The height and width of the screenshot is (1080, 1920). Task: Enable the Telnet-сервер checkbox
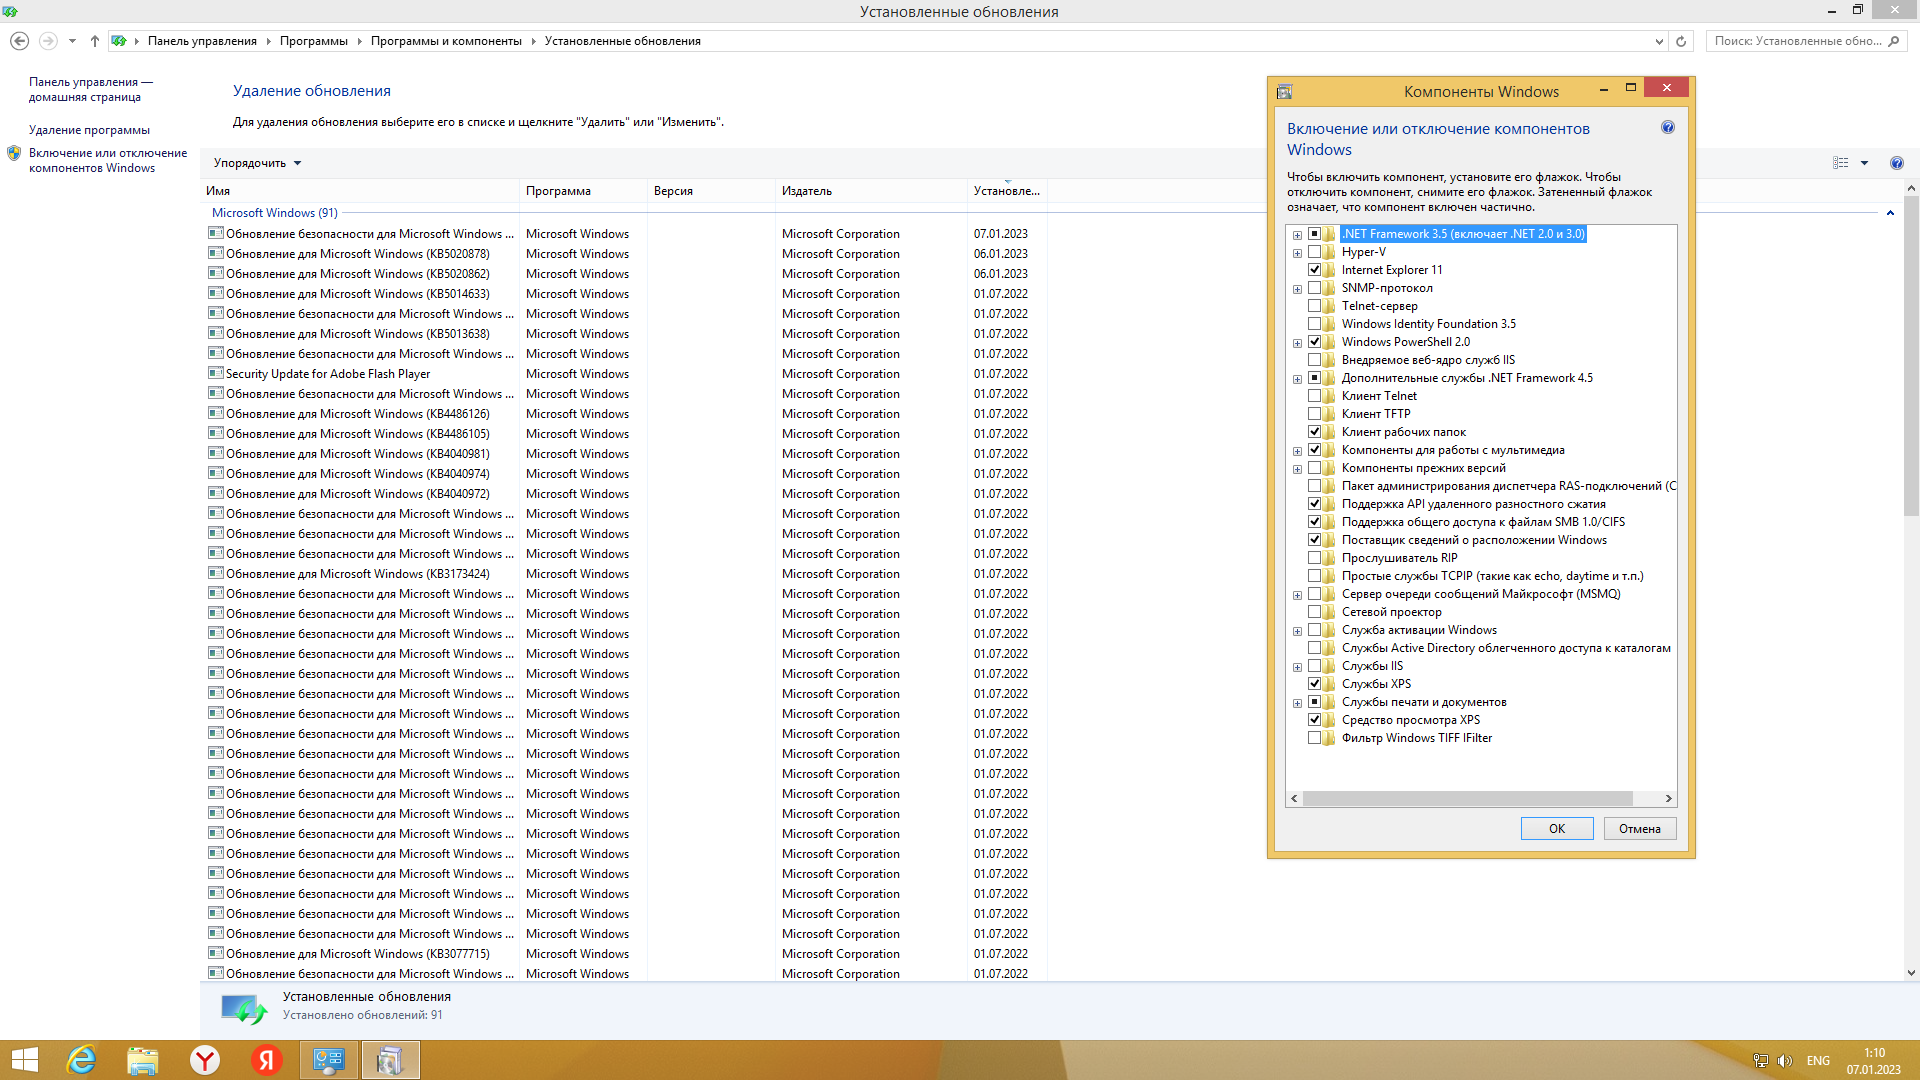[x=1314, y=306]
